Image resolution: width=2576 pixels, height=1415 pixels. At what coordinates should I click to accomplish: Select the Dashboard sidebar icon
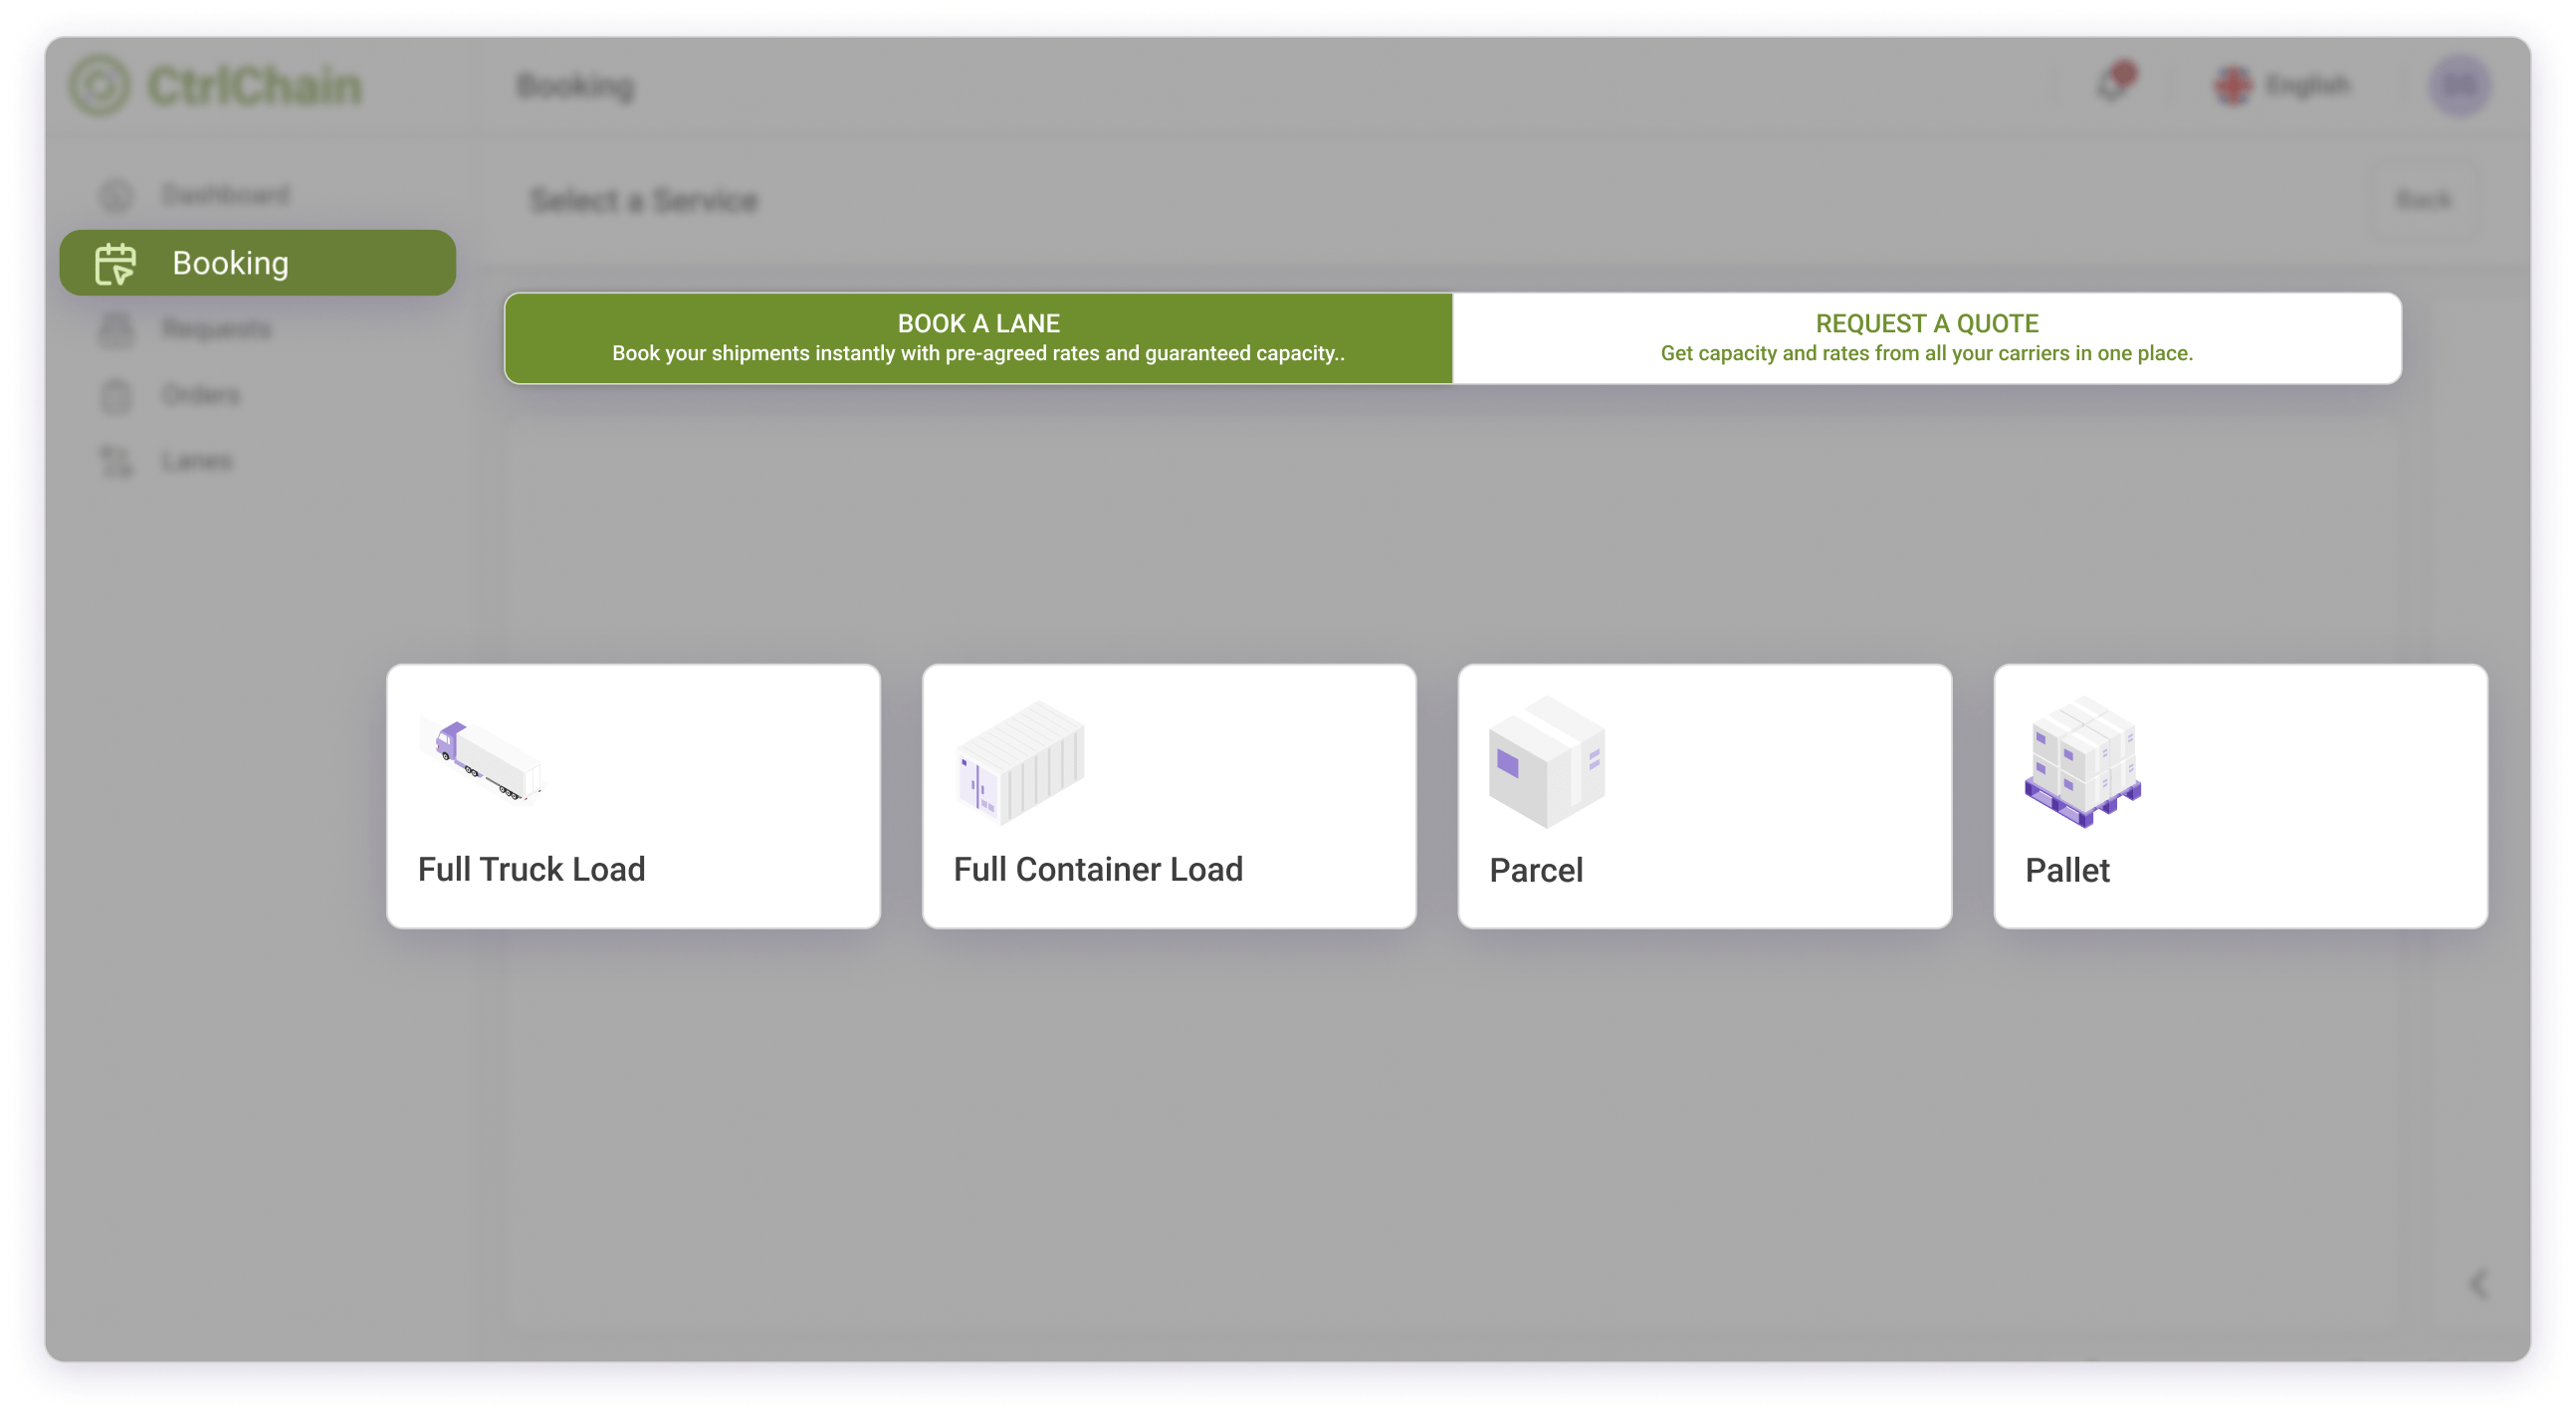tap(120, 195)
